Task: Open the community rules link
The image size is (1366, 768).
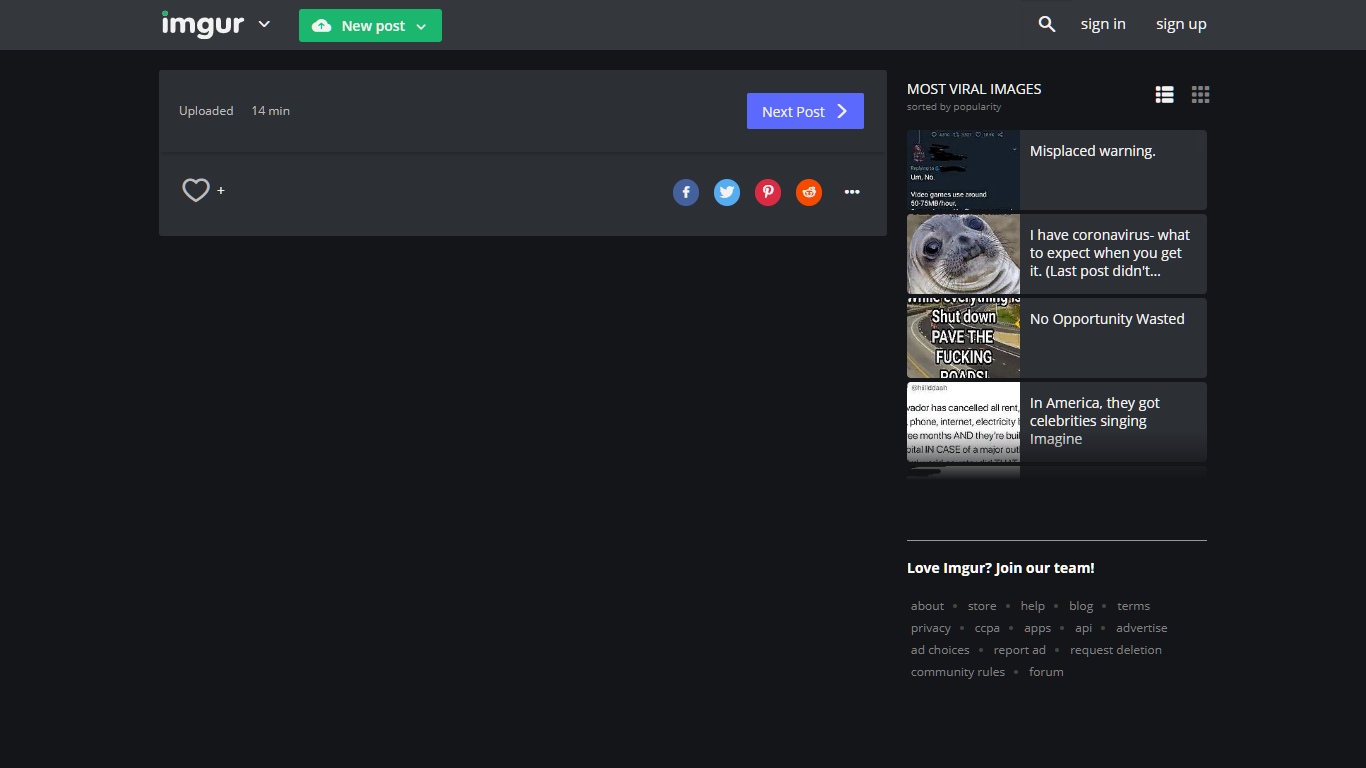Action: [957, 672]
